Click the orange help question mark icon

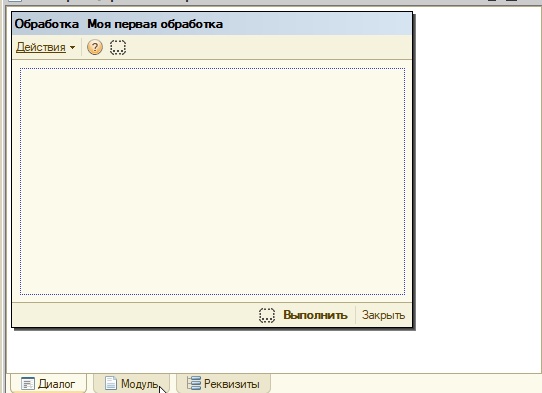click(x=95, y=47)
